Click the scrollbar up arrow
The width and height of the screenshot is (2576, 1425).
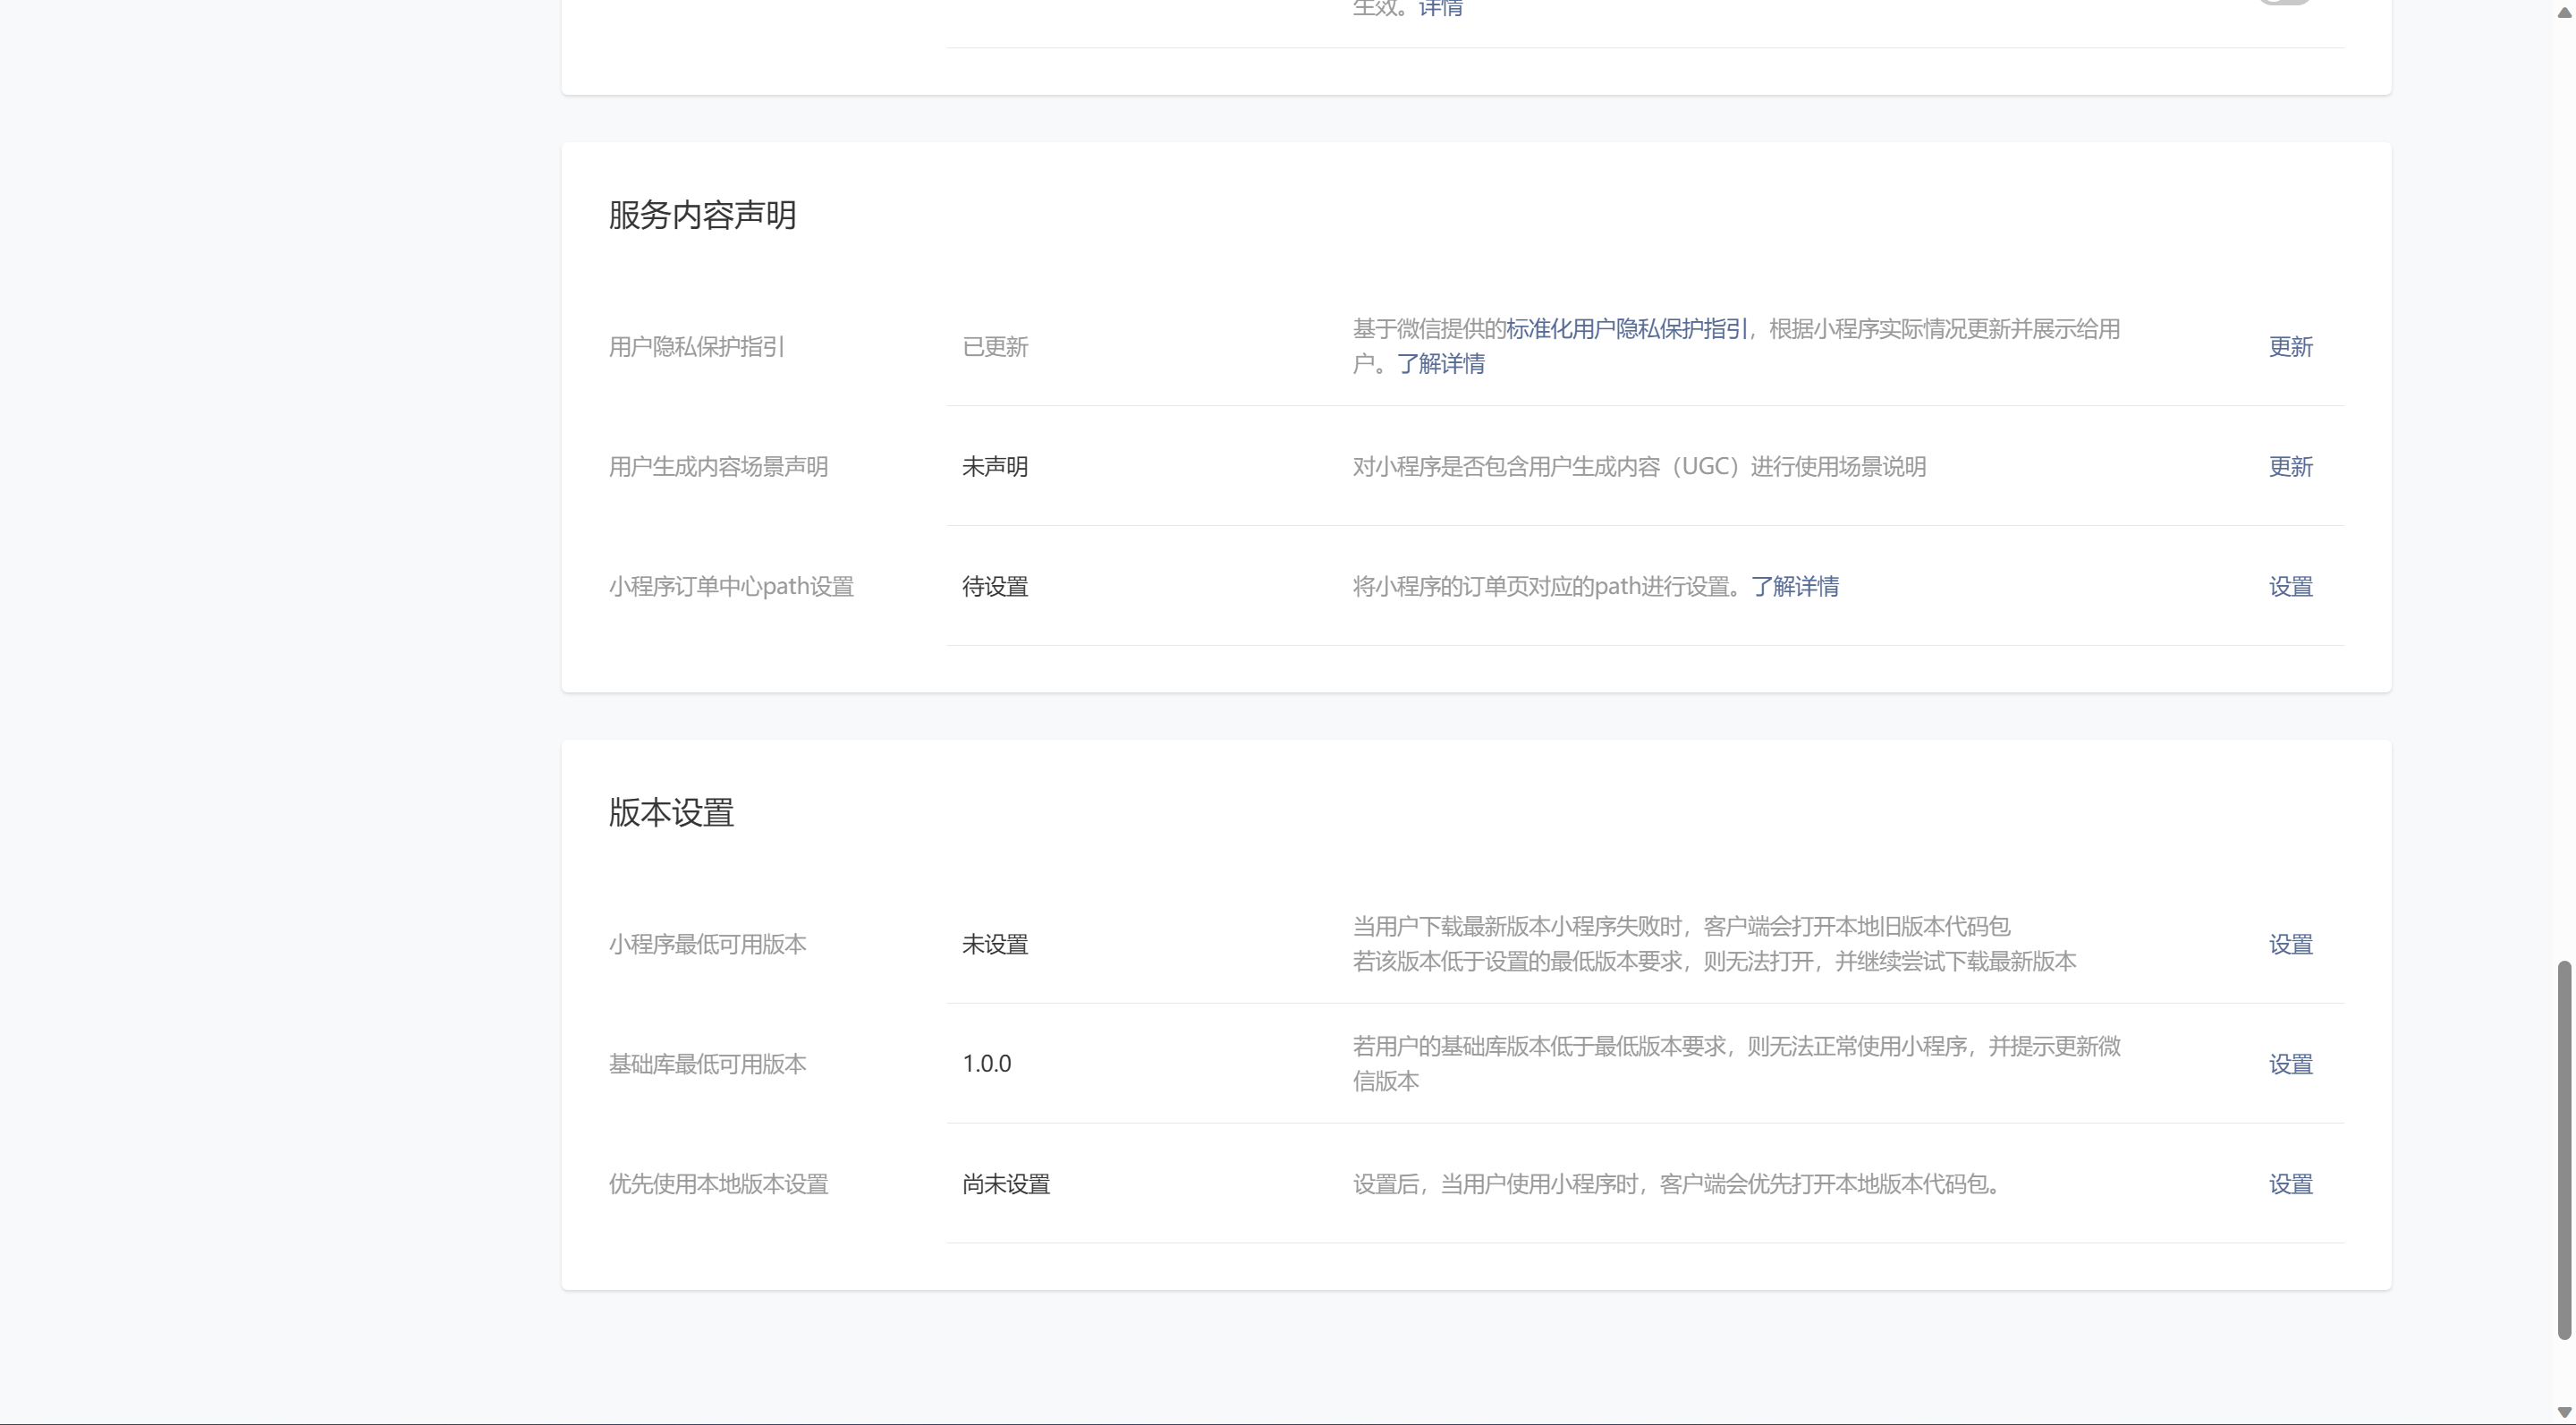pos(2564,10)
